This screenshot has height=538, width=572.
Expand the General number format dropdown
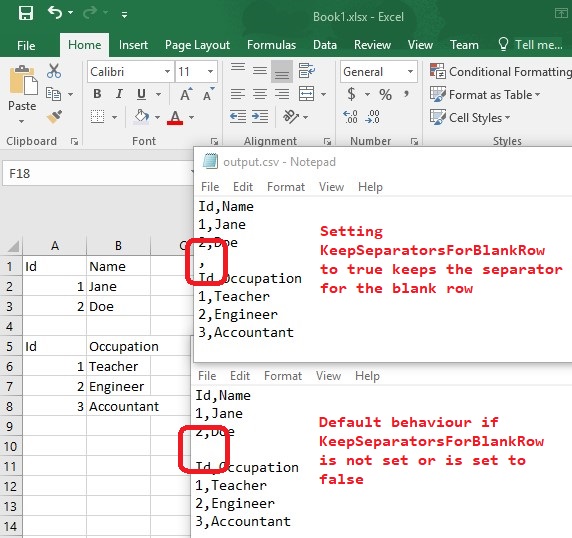click(x=410, y=71)
